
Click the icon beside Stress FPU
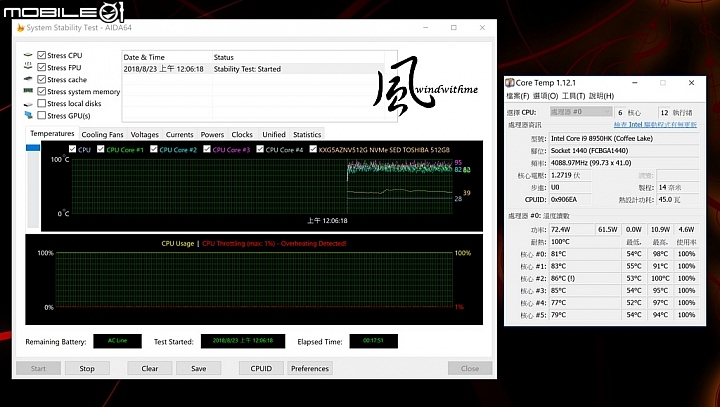[x=28, y=67]
